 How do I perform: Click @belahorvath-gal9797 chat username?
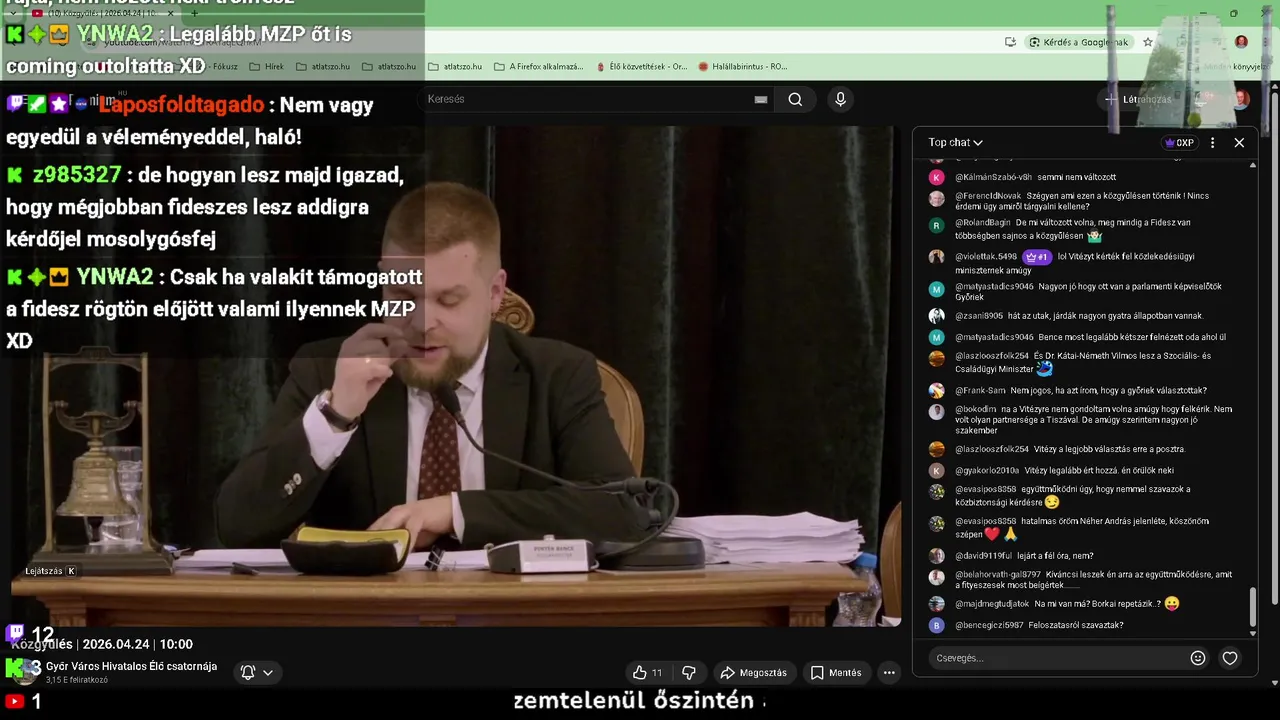point(998,575)
